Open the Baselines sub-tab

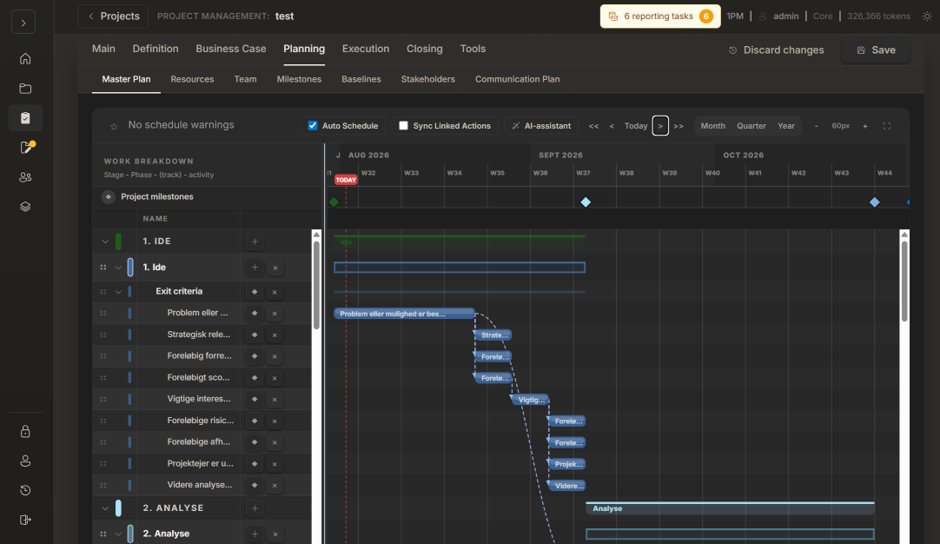point(361,79)
